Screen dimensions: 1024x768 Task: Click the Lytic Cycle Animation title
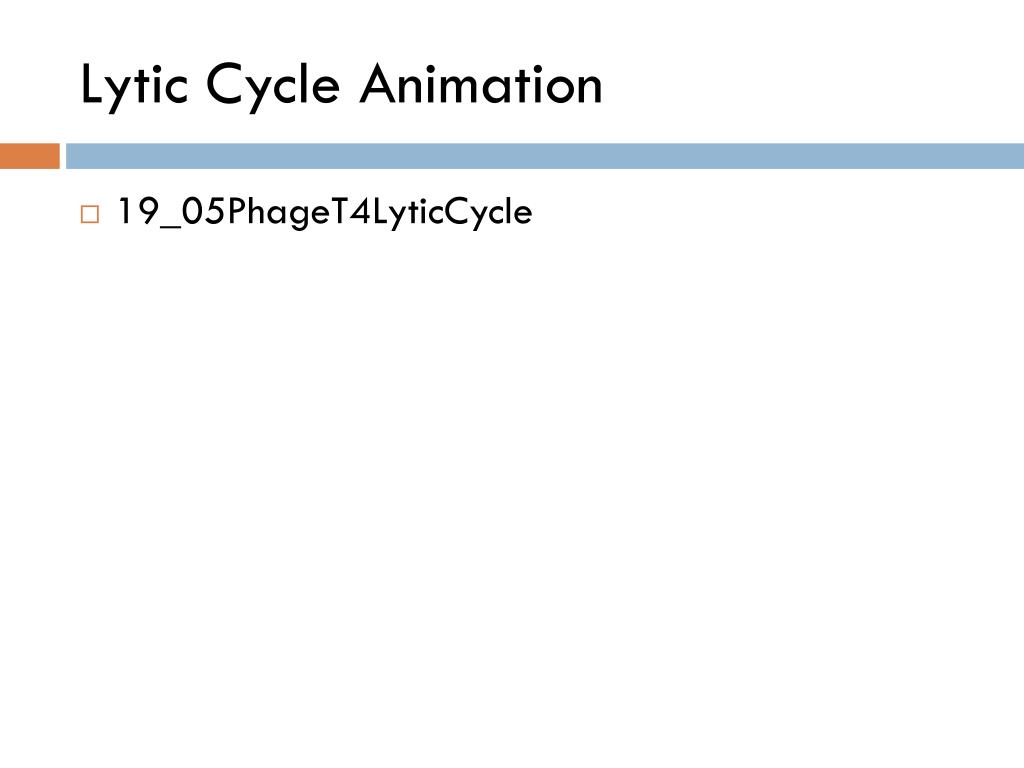pyautogui.click(x=341, y=86)
